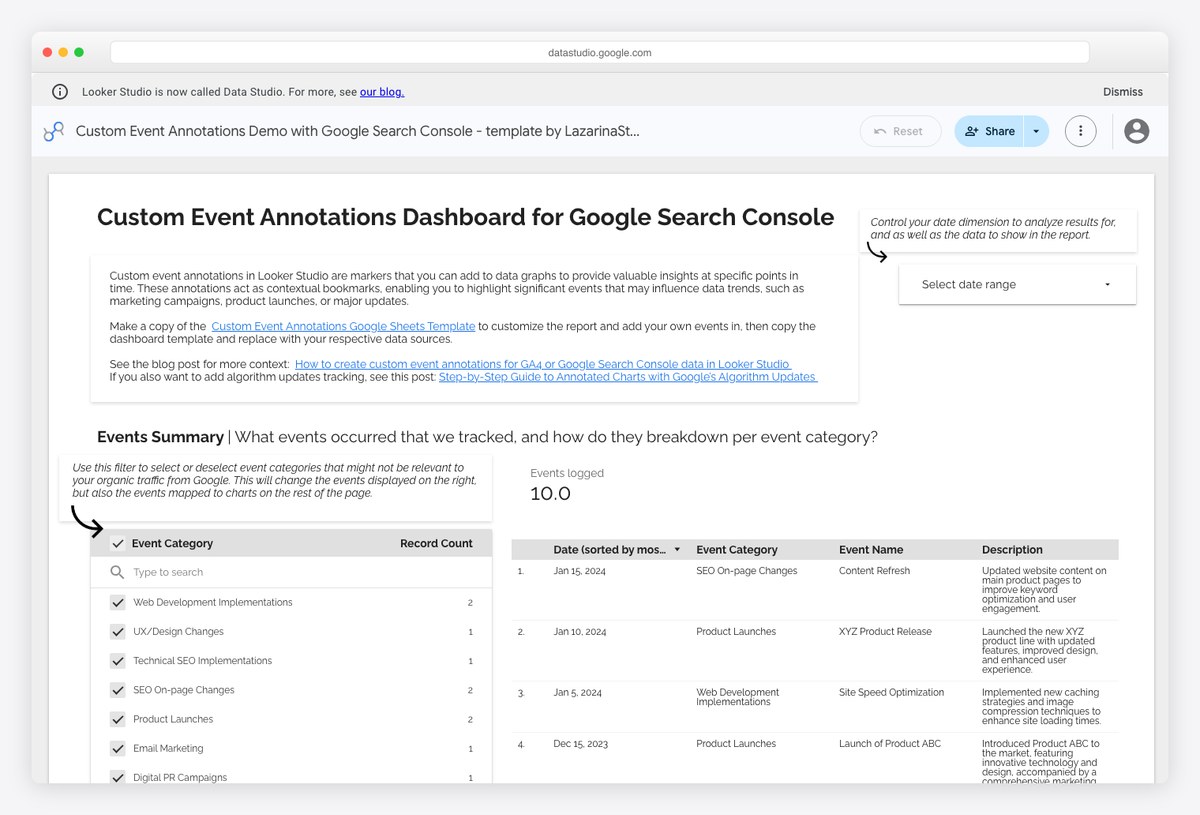Uncheck Digital PR Campaigns category
The image size is (1200, 815).
[118, 777]
